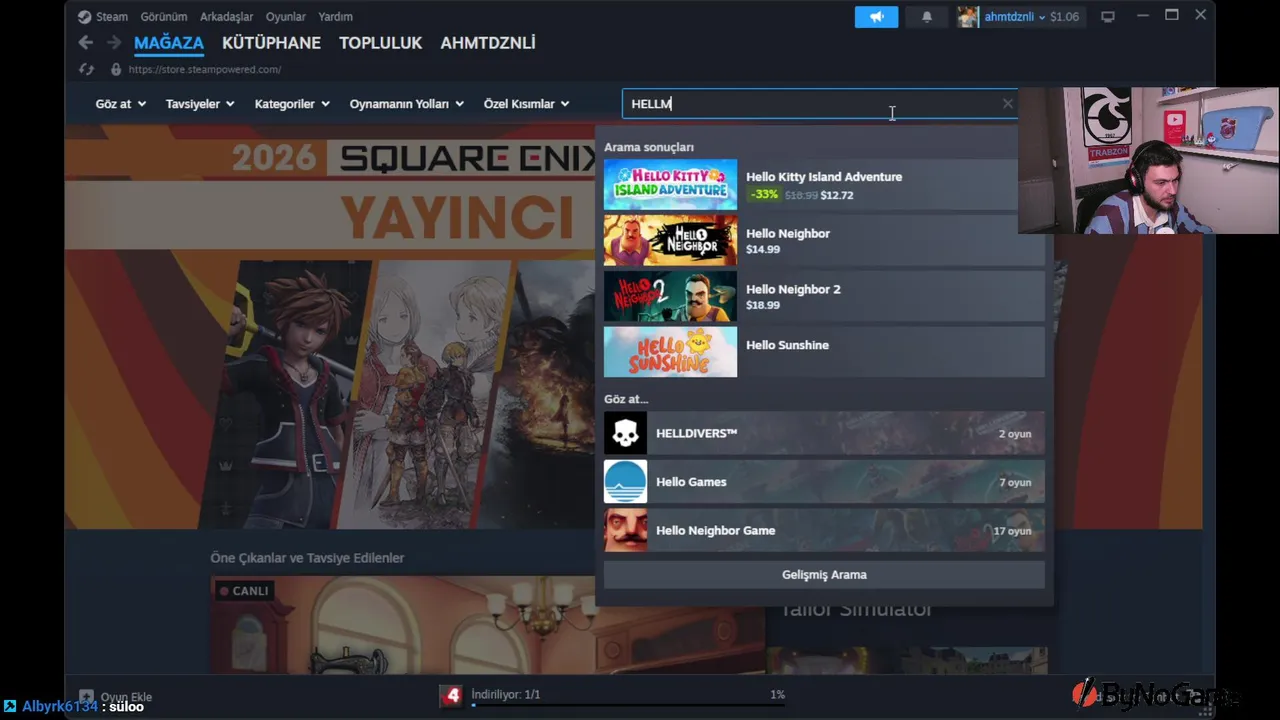Open the Görünüm menu
Screen dimensions: 1280x720
[164, 17]
